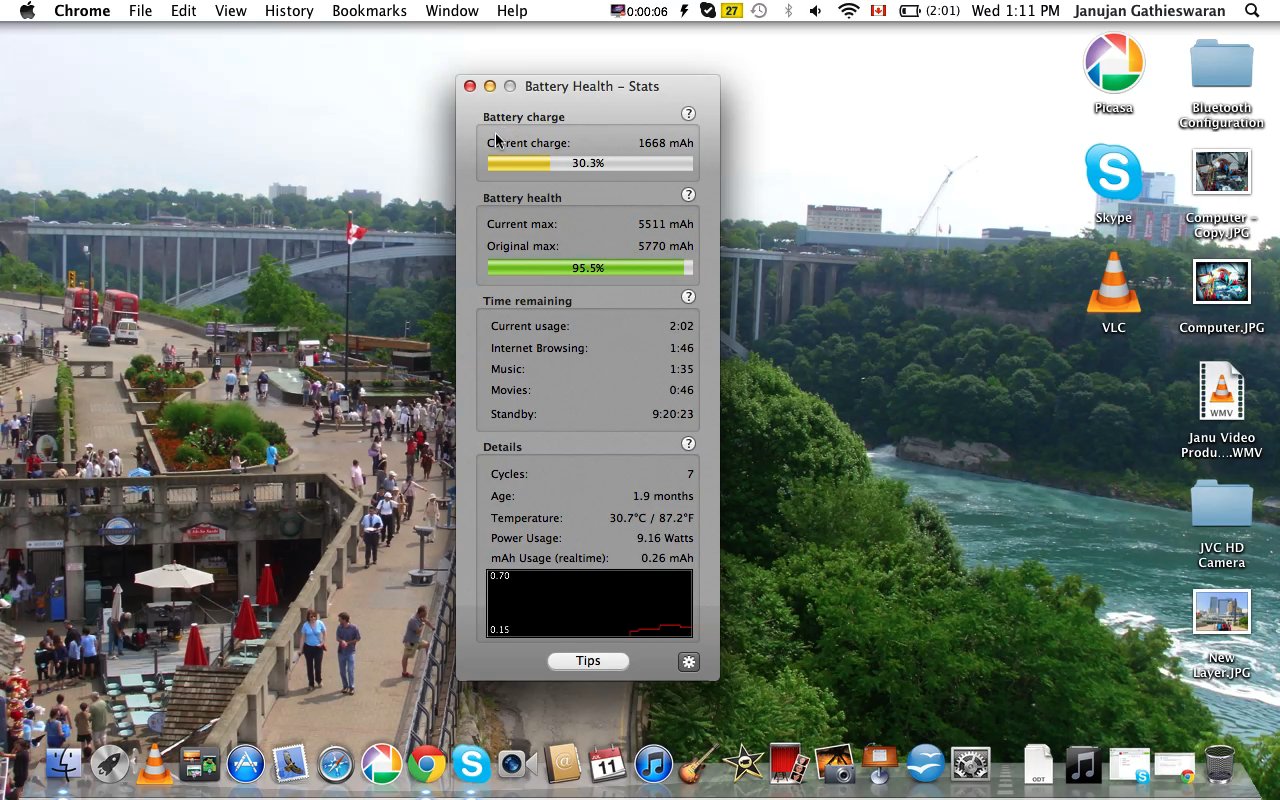The width and height of the screenshot is (1280, 800).
Task: Open the Bookmarks menu
Action: (x=369, y=11)
